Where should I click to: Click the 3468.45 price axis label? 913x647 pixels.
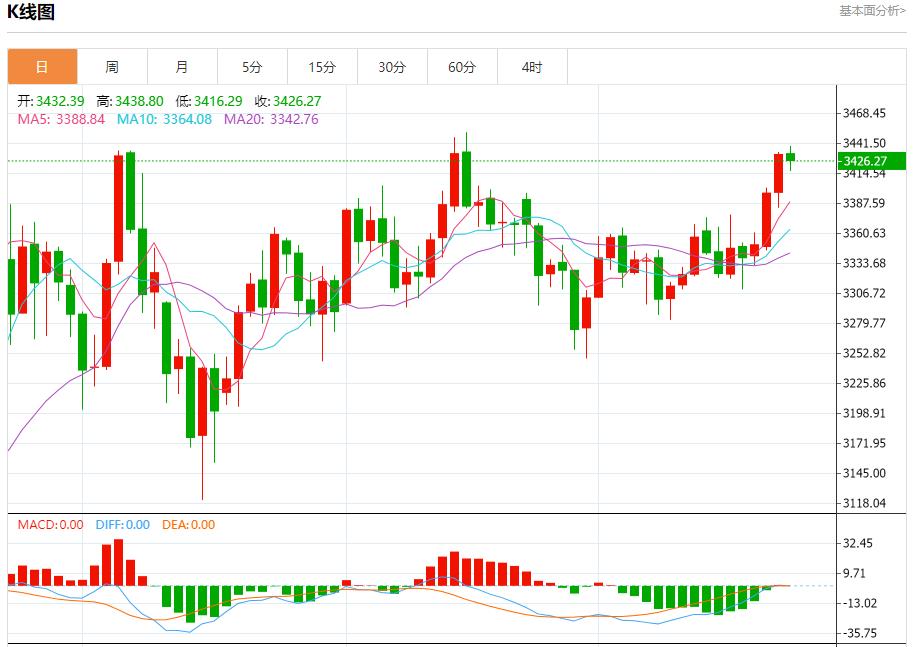(x=864, y=114)
